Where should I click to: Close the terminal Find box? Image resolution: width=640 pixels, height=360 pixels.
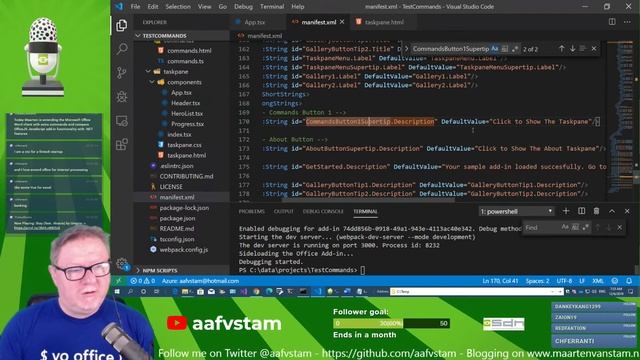620,227
